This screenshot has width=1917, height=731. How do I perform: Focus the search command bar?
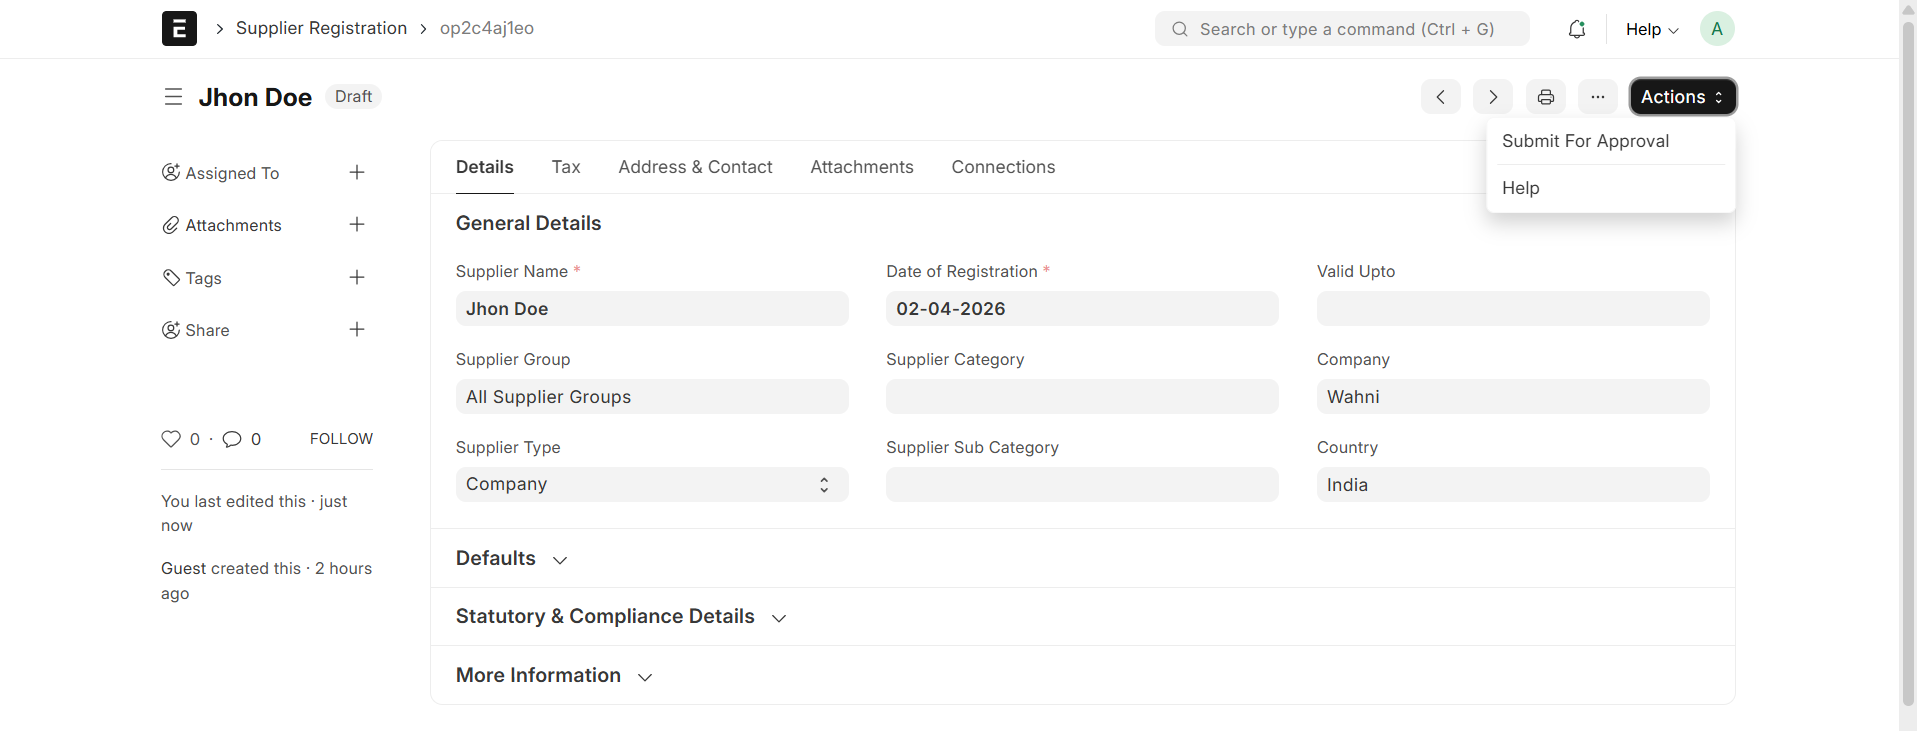(1342, 29)
